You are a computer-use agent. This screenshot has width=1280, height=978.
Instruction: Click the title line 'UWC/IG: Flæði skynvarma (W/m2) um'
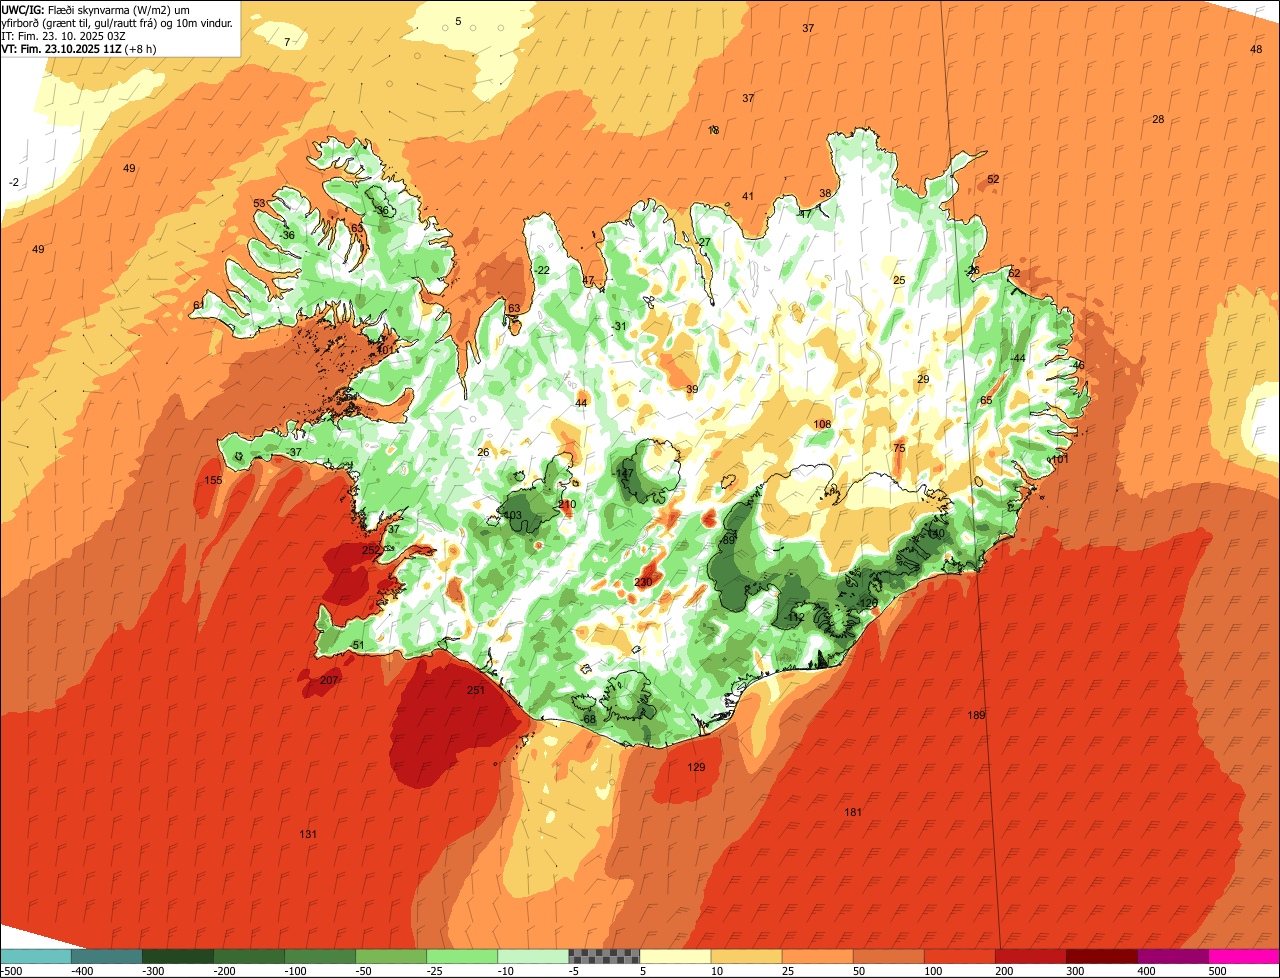point(96,9)
